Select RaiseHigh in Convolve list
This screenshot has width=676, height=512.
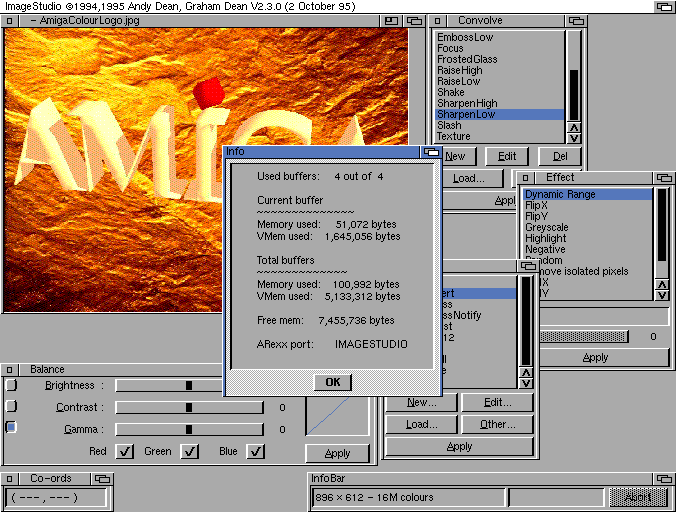tap(499, 70)
